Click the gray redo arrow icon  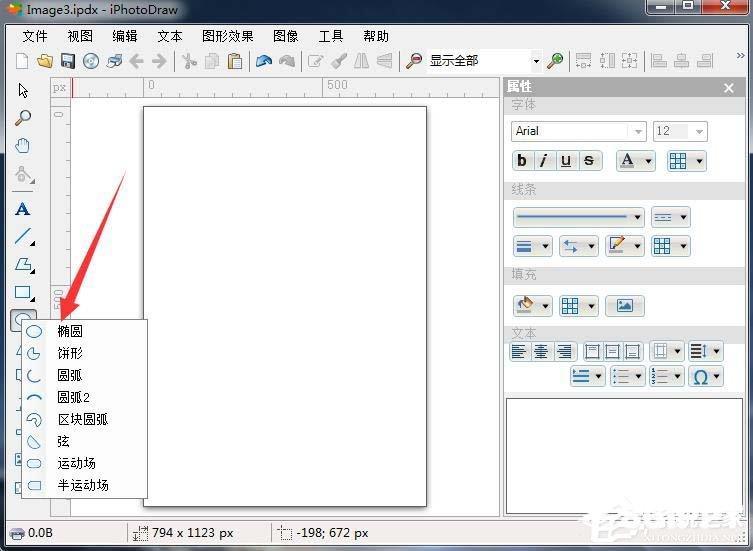click(287, 61)
